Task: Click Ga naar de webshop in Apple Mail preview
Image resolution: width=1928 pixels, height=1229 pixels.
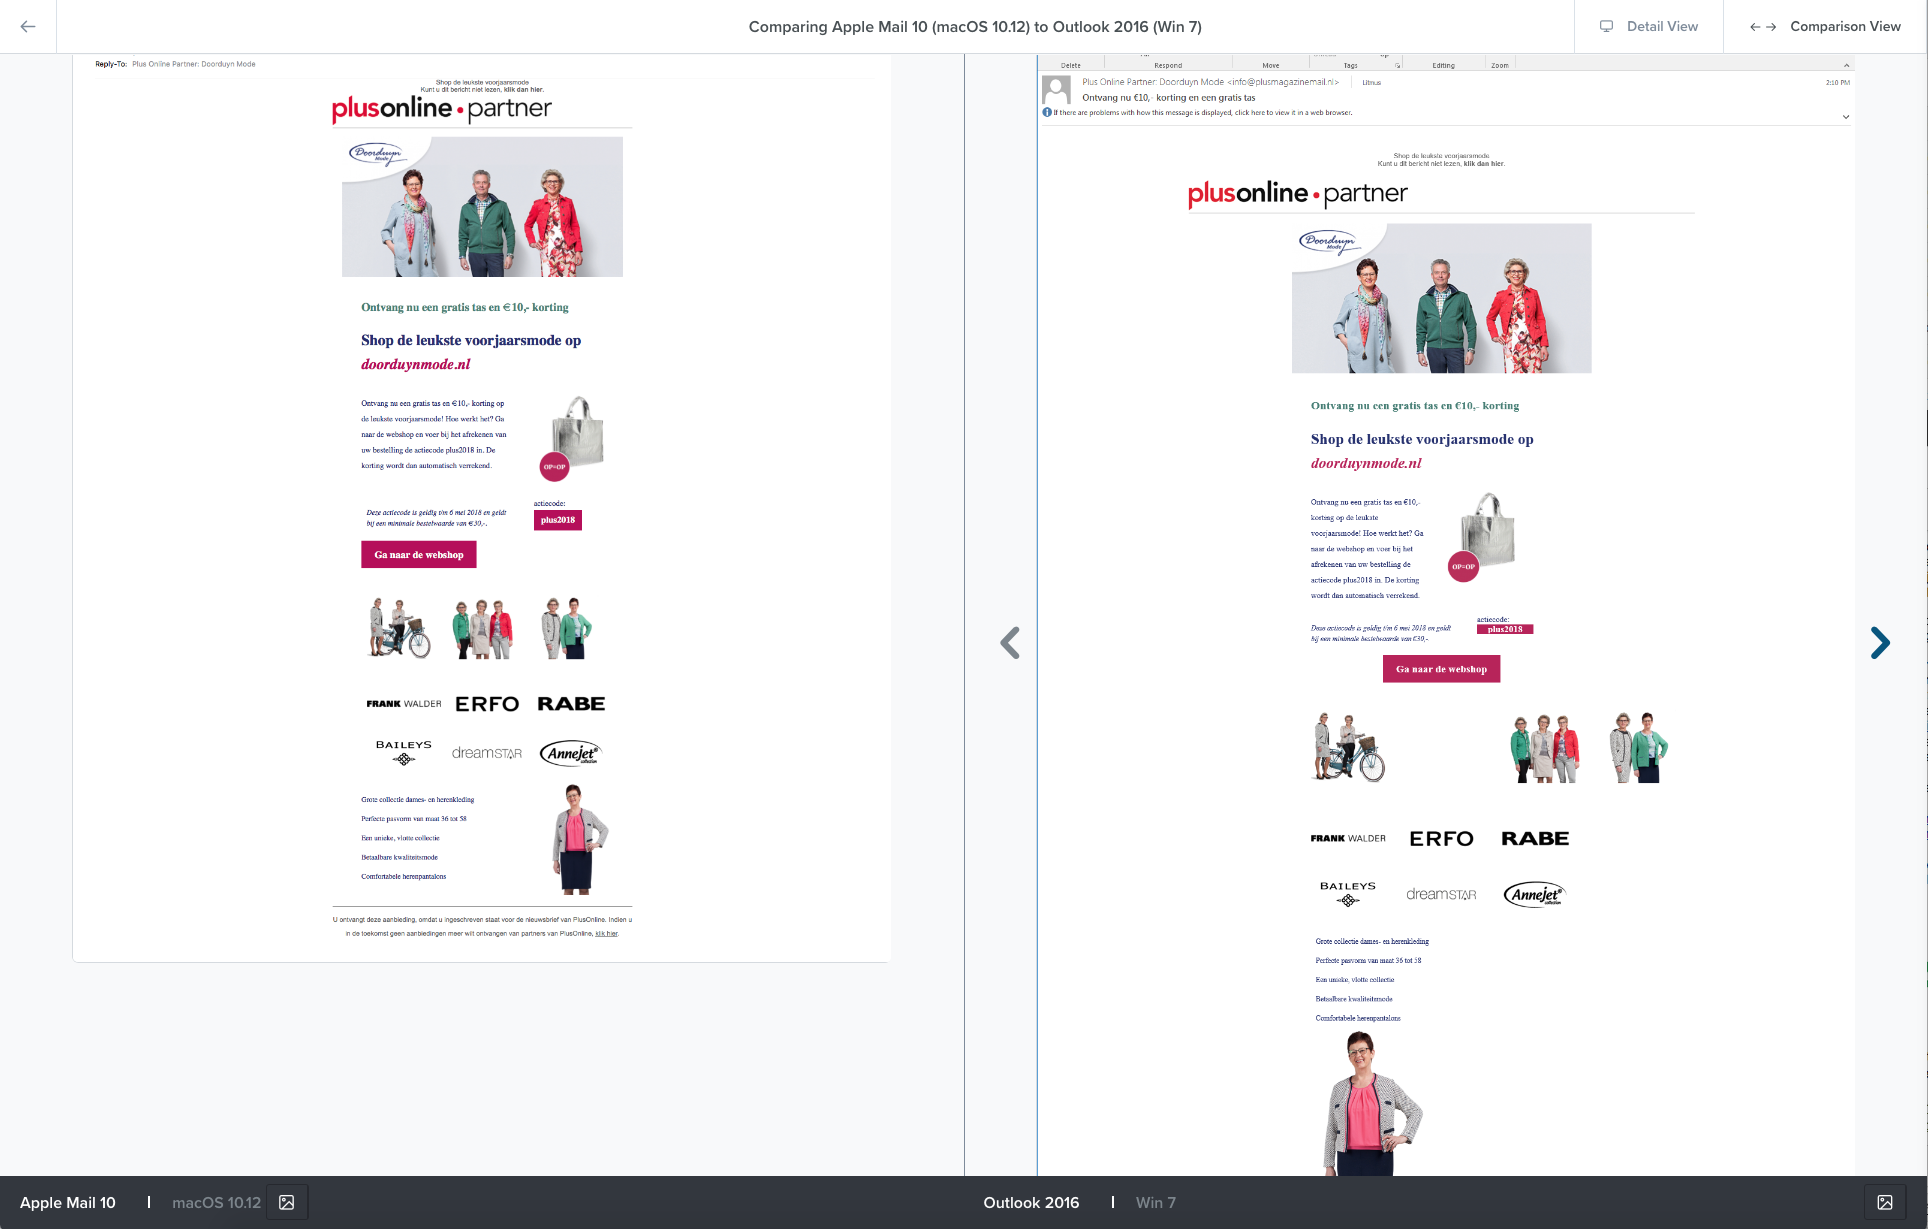Action: pyautogui.click(x=419, y=555)
